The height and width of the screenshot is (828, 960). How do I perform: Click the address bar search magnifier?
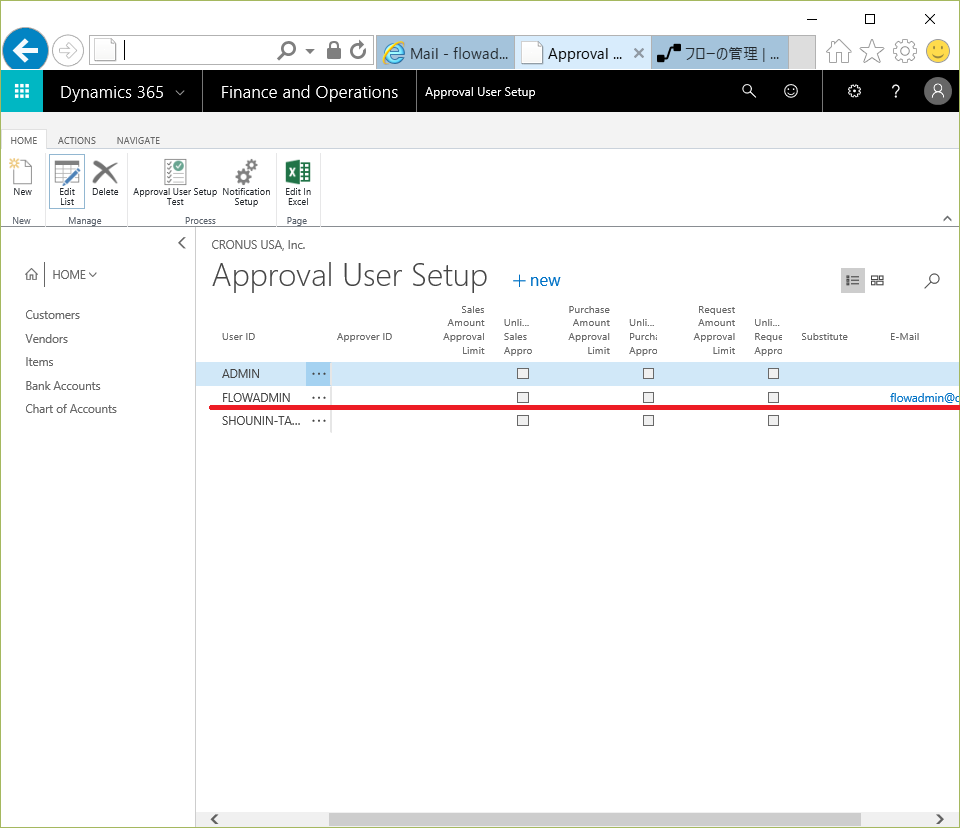tap(286, 50)
